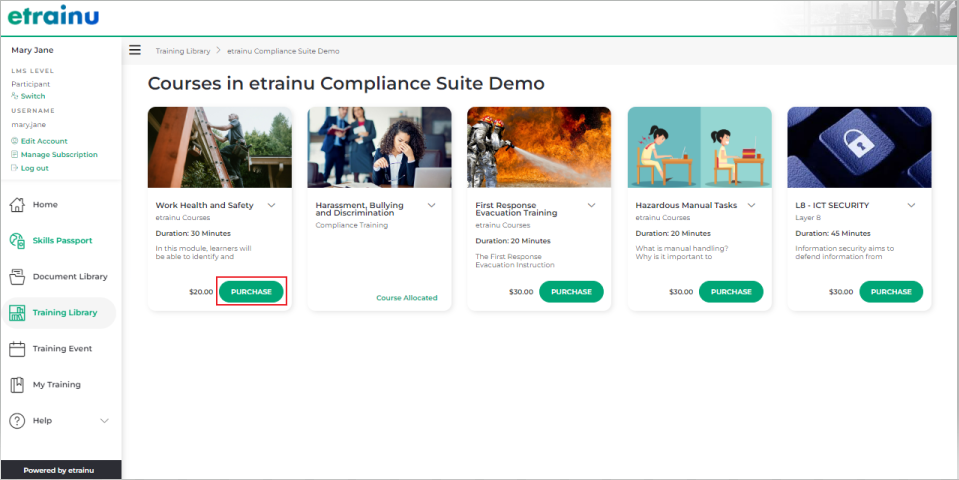Click the Mary Jane user name

point(32,50)
